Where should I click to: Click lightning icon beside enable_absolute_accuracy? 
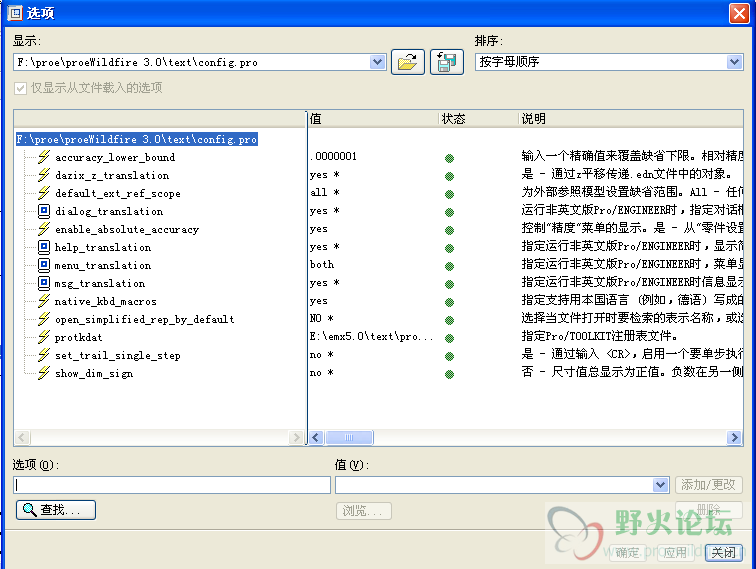point(44,229)
